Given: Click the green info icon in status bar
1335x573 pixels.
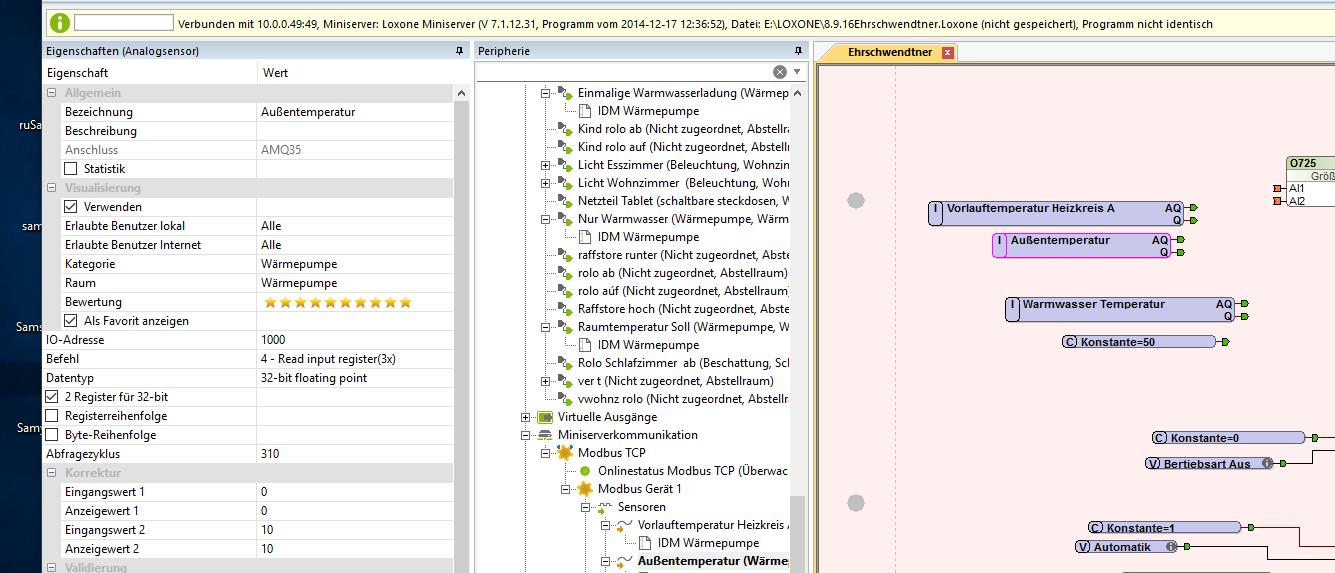Looking at the screenshot, I should [59, 22].
